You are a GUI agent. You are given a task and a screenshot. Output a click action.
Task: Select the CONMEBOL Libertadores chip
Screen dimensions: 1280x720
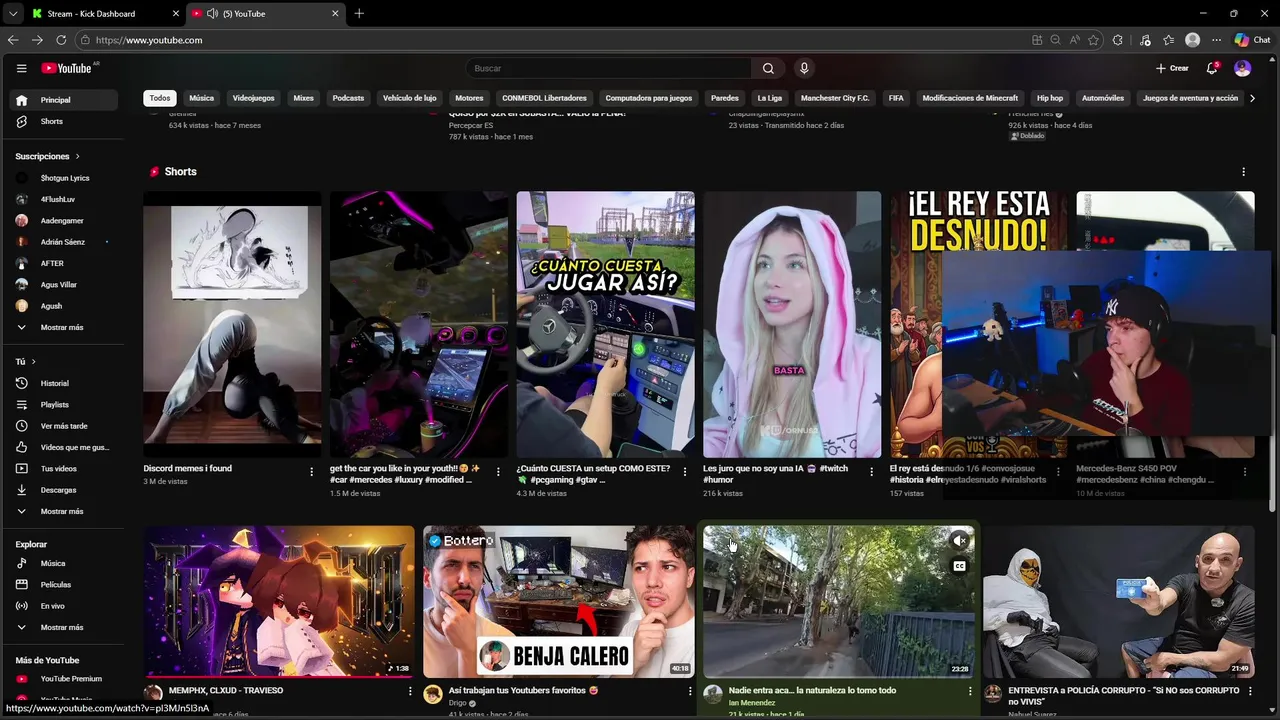[x=544, y=98]
